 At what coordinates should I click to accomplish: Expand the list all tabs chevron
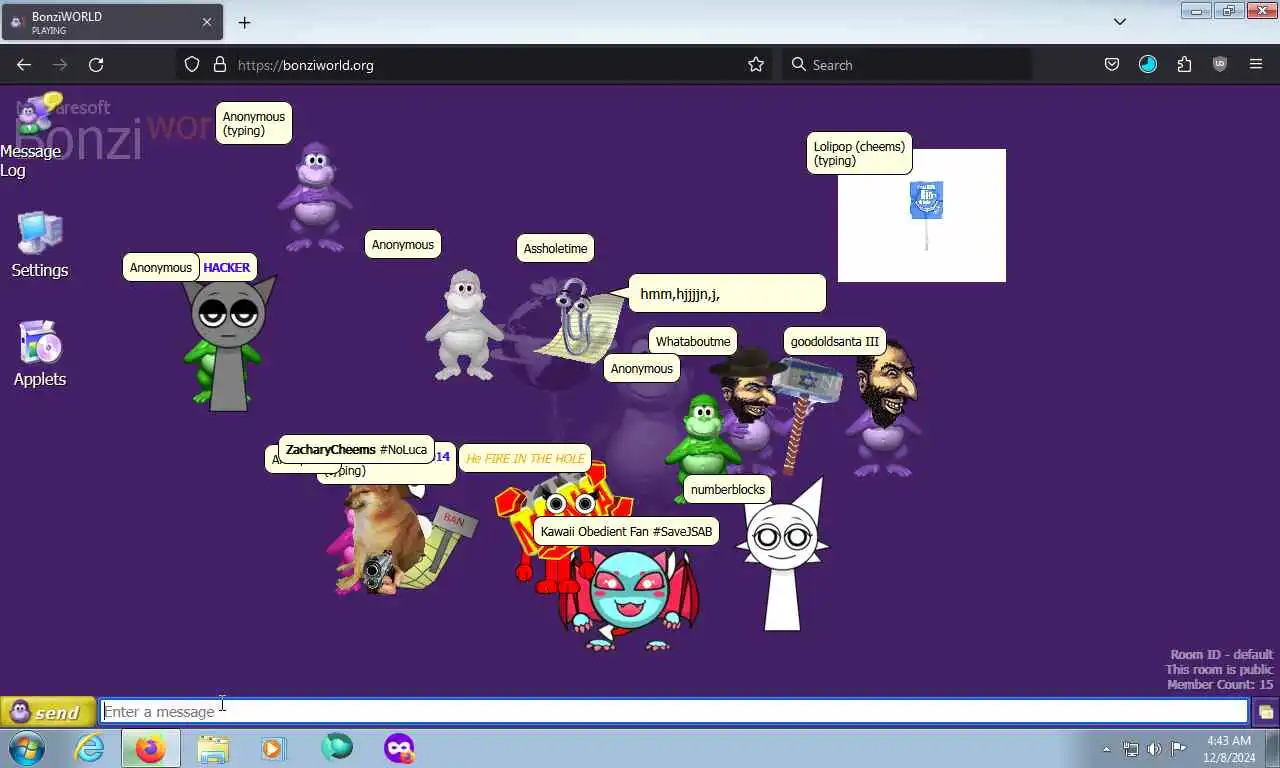point(1120,22)
